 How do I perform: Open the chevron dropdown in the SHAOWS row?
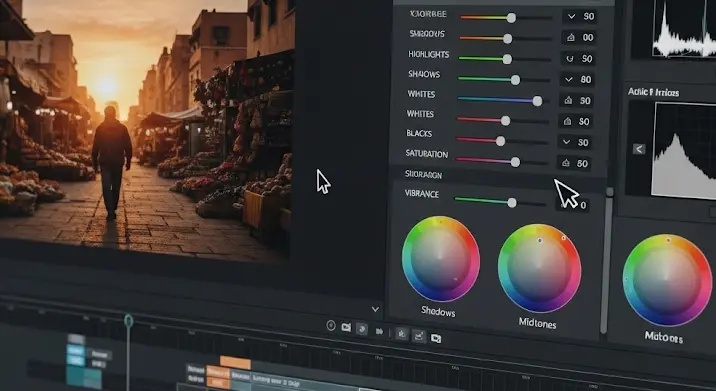coord(569,79)
